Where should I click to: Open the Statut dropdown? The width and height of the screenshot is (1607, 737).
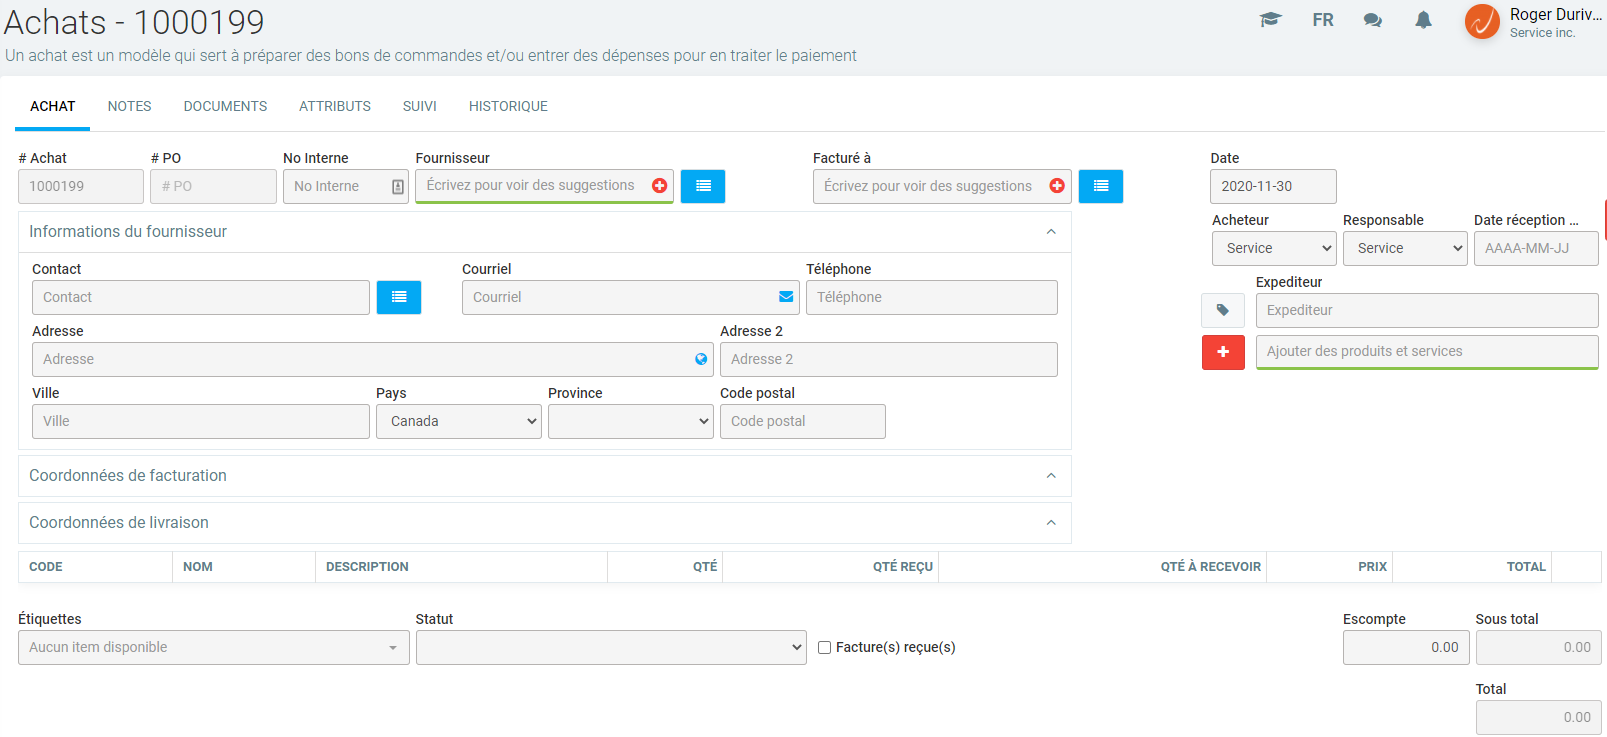coord(610,647)
